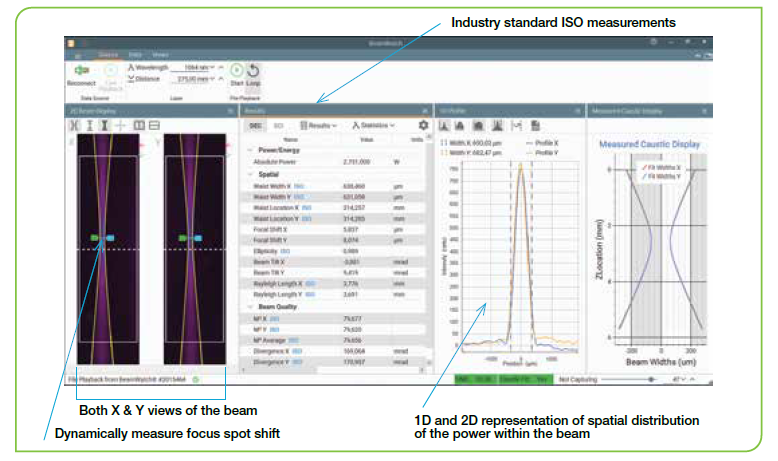The width and height of the screenshot is (778, 461).
Task: Click the last icon in 1D Profile toolbar
Action: coord(537,126)
